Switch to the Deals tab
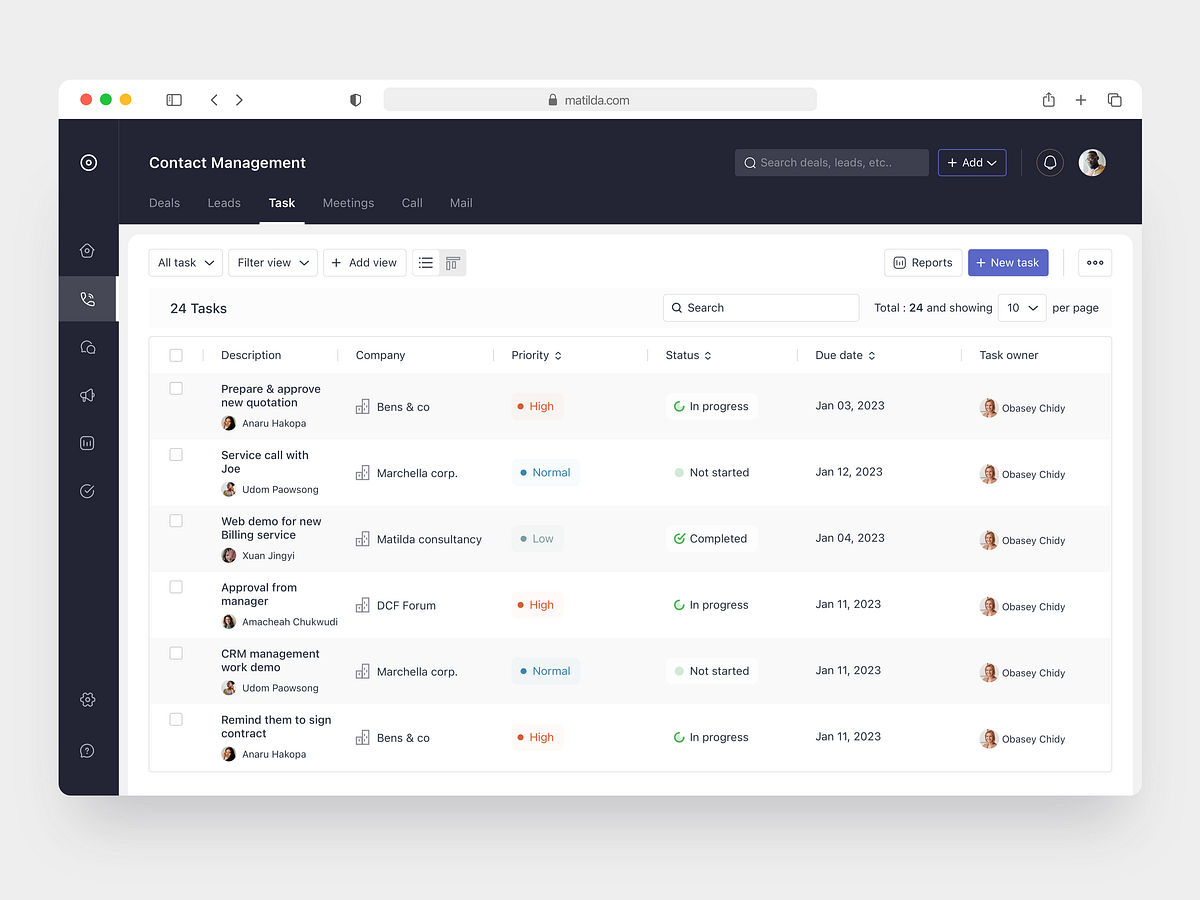Viewport: 1200px width, 900px height. coord(164,203)
